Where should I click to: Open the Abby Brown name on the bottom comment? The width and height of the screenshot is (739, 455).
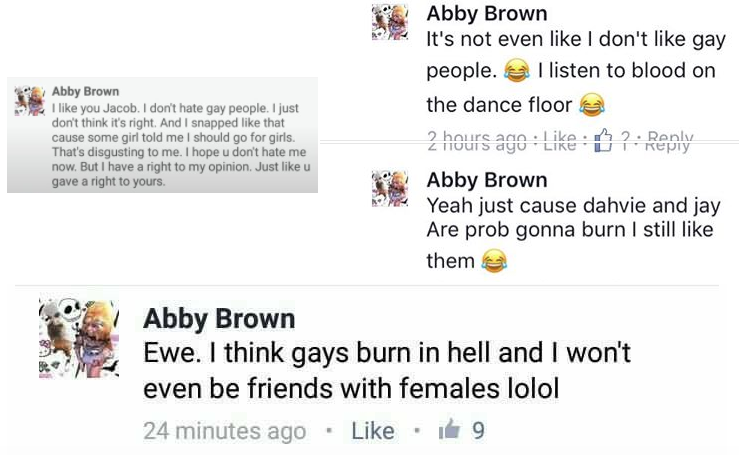[219, 319]
